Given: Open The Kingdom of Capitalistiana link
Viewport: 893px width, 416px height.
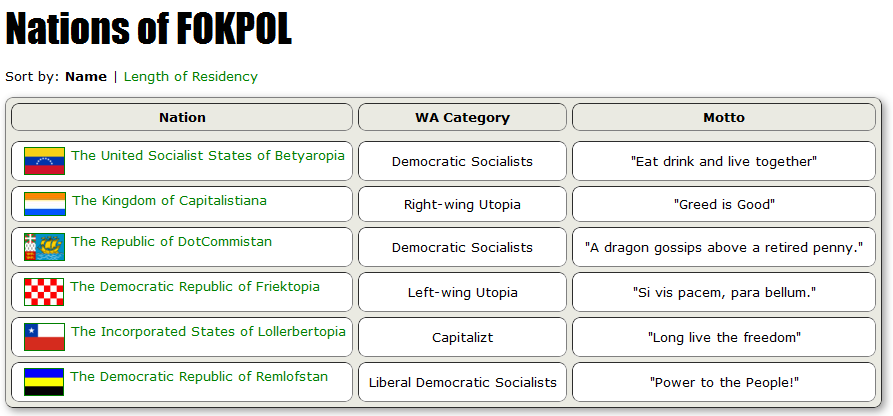Looking at the screenshot, I should point(169,201).
